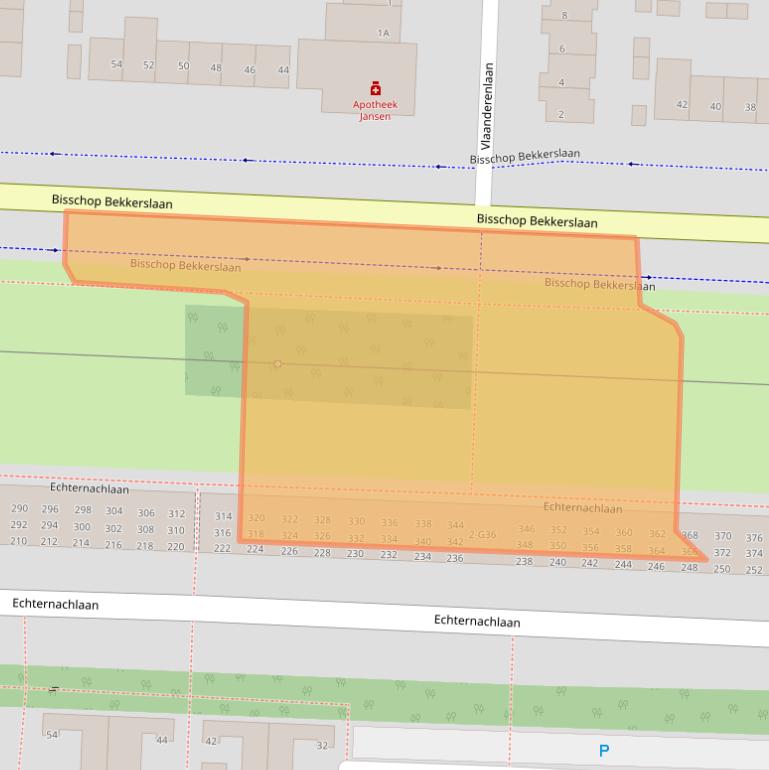Viewport: 769px width, 770px height.
Task: Select building number 52
Action: click(148, 65)
